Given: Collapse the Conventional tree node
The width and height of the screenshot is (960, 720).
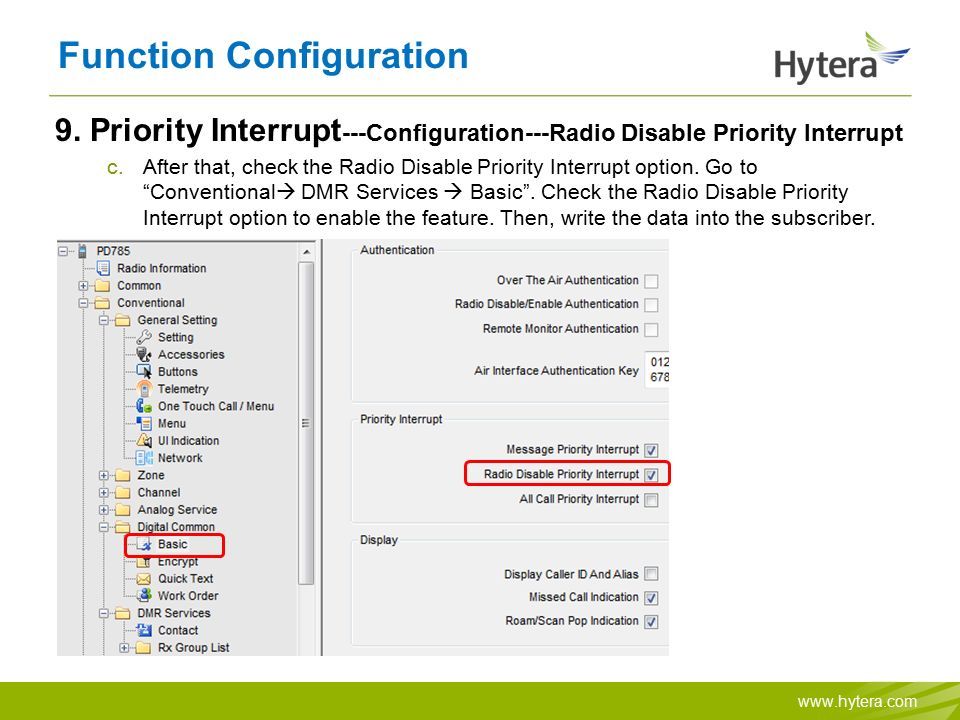Looking at the screenshot, I should pos(83,303).
